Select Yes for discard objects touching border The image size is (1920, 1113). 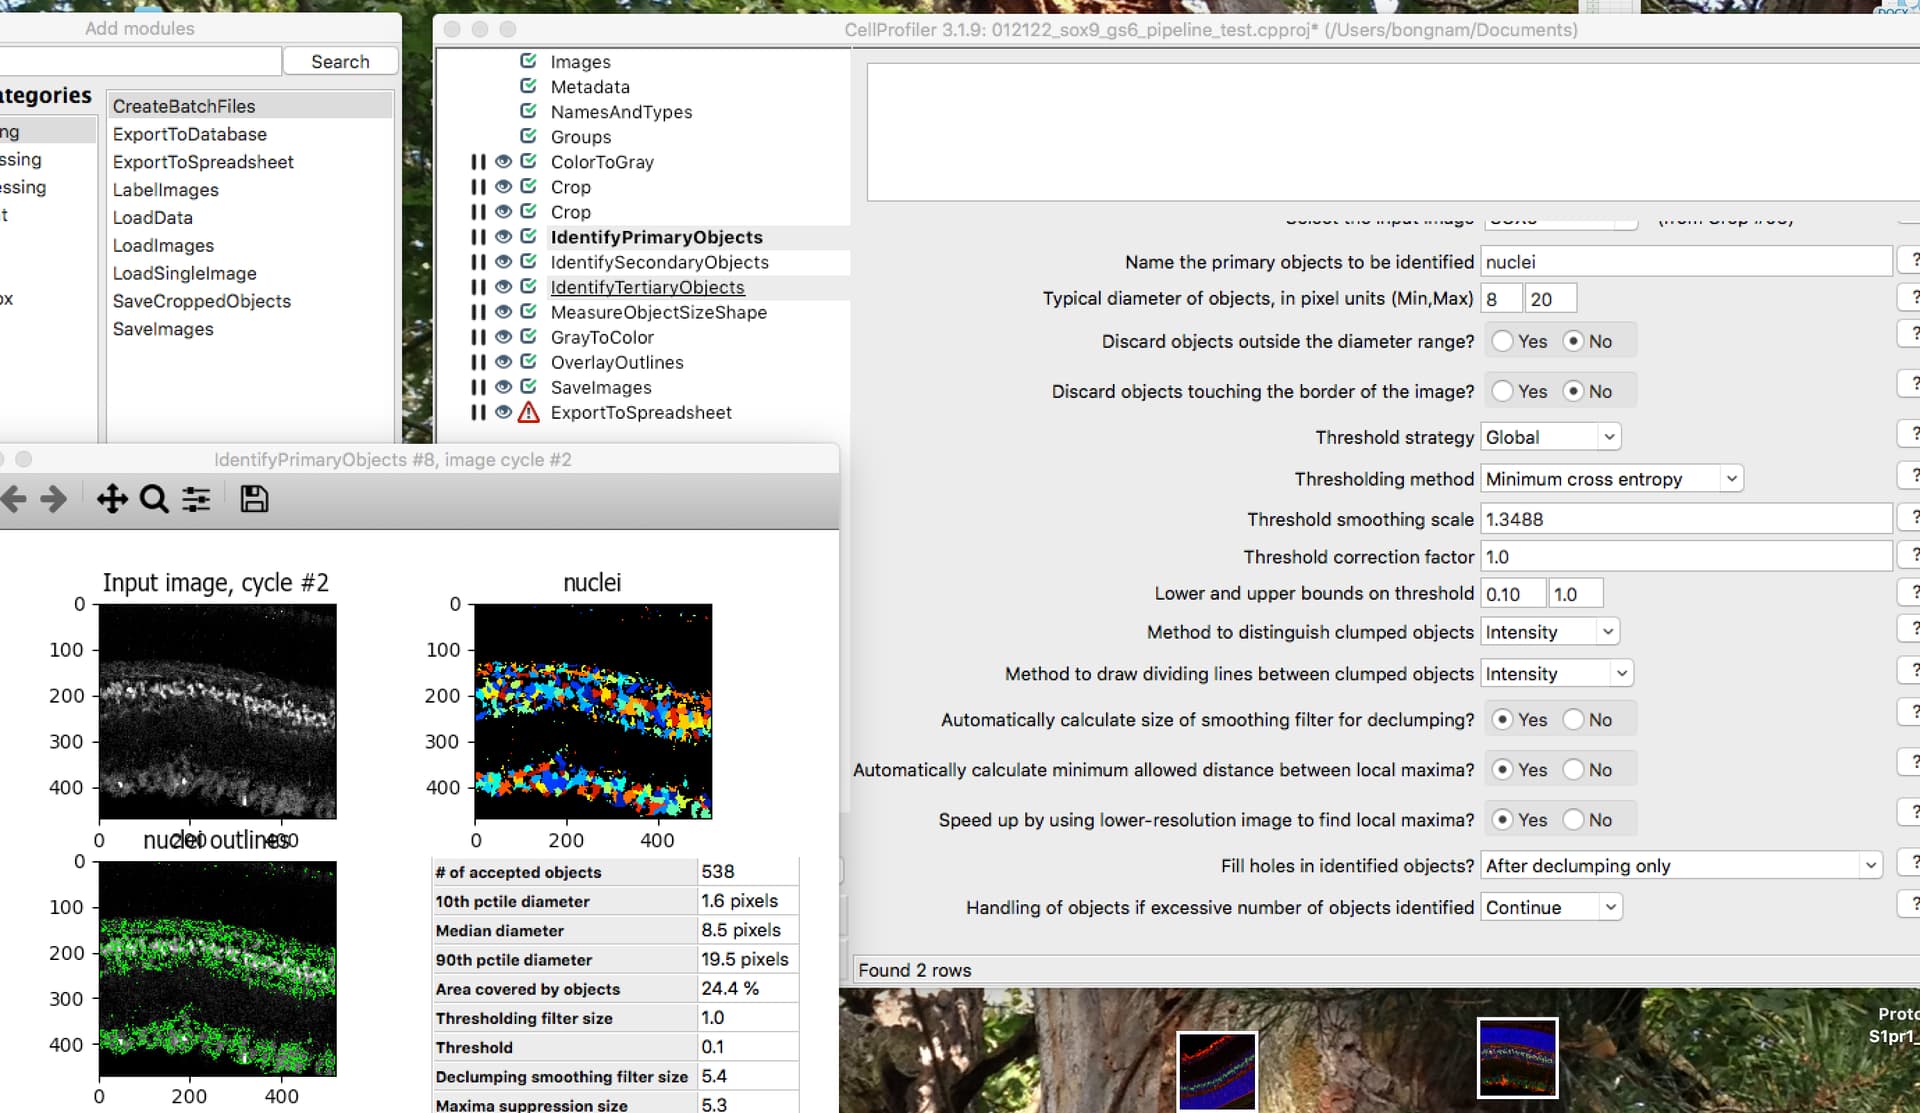coord(1502,392)
